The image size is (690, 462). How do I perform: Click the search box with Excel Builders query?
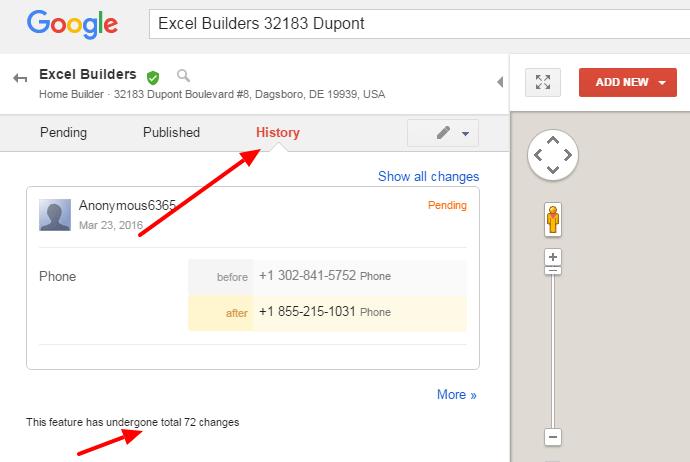(419, 24)
